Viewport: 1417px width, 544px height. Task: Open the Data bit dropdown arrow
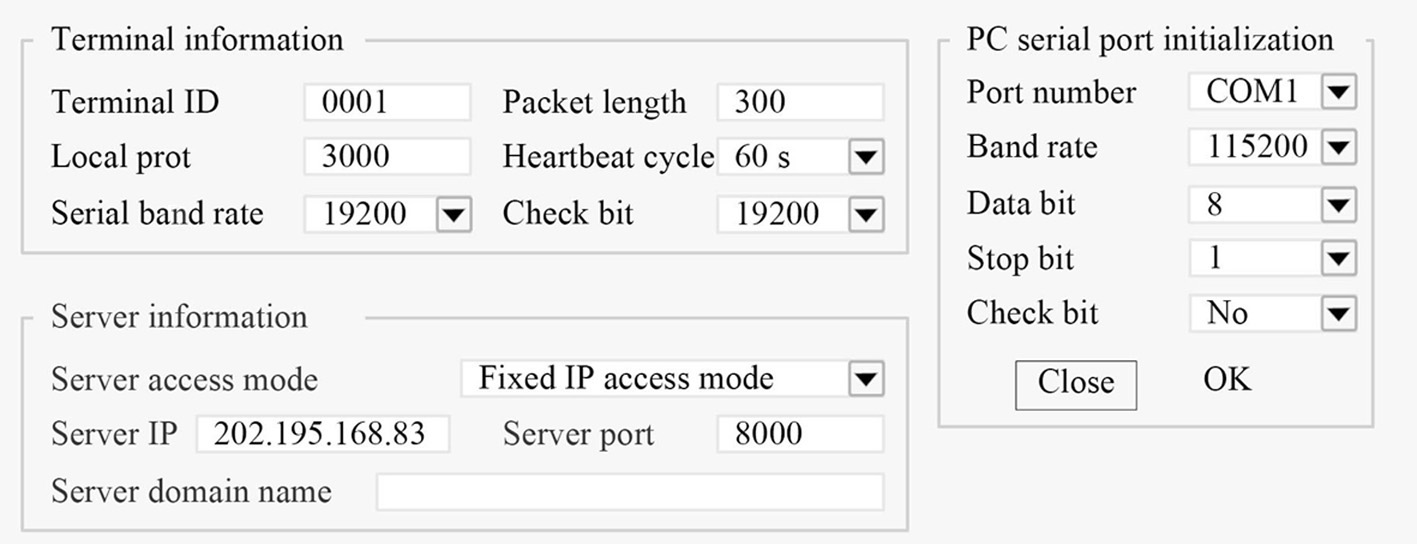tap(1338, 205)
